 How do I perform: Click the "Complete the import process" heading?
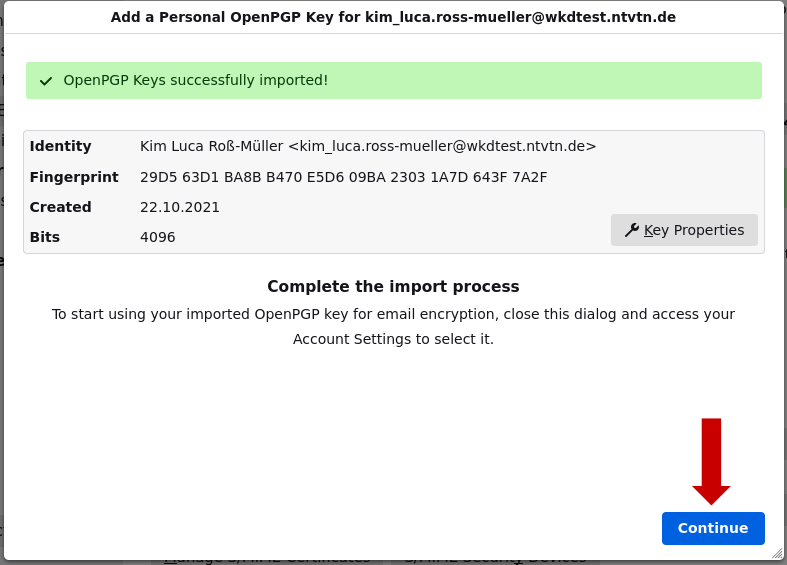click(x=393, y=287)
